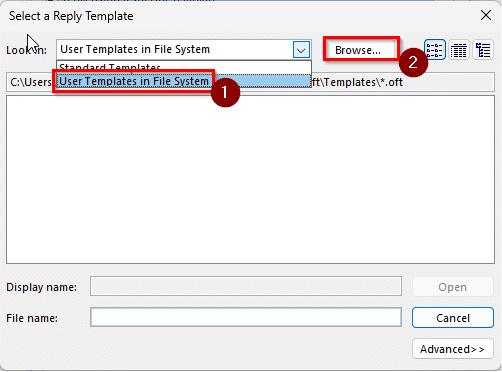Click the File name label
502x372 pixels.
32,318
